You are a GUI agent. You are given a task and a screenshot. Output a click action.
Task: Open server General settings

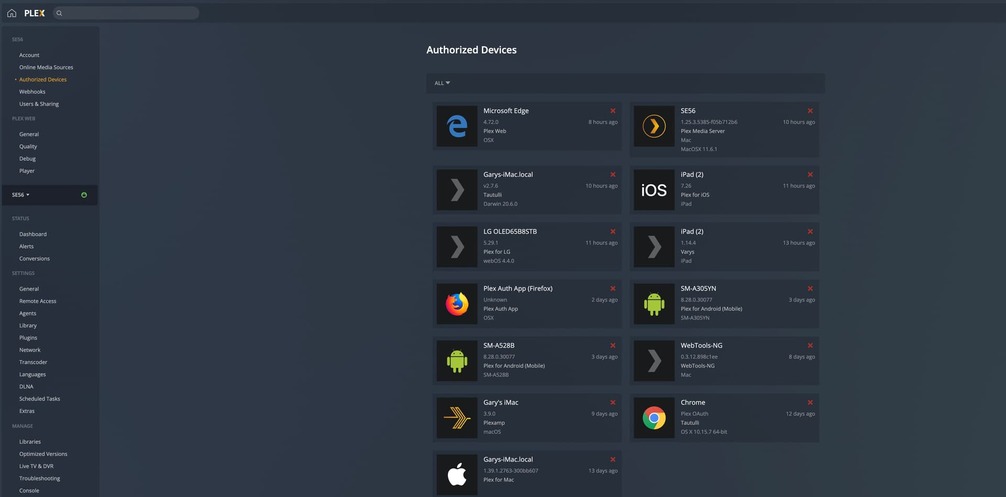click(29, 289)
